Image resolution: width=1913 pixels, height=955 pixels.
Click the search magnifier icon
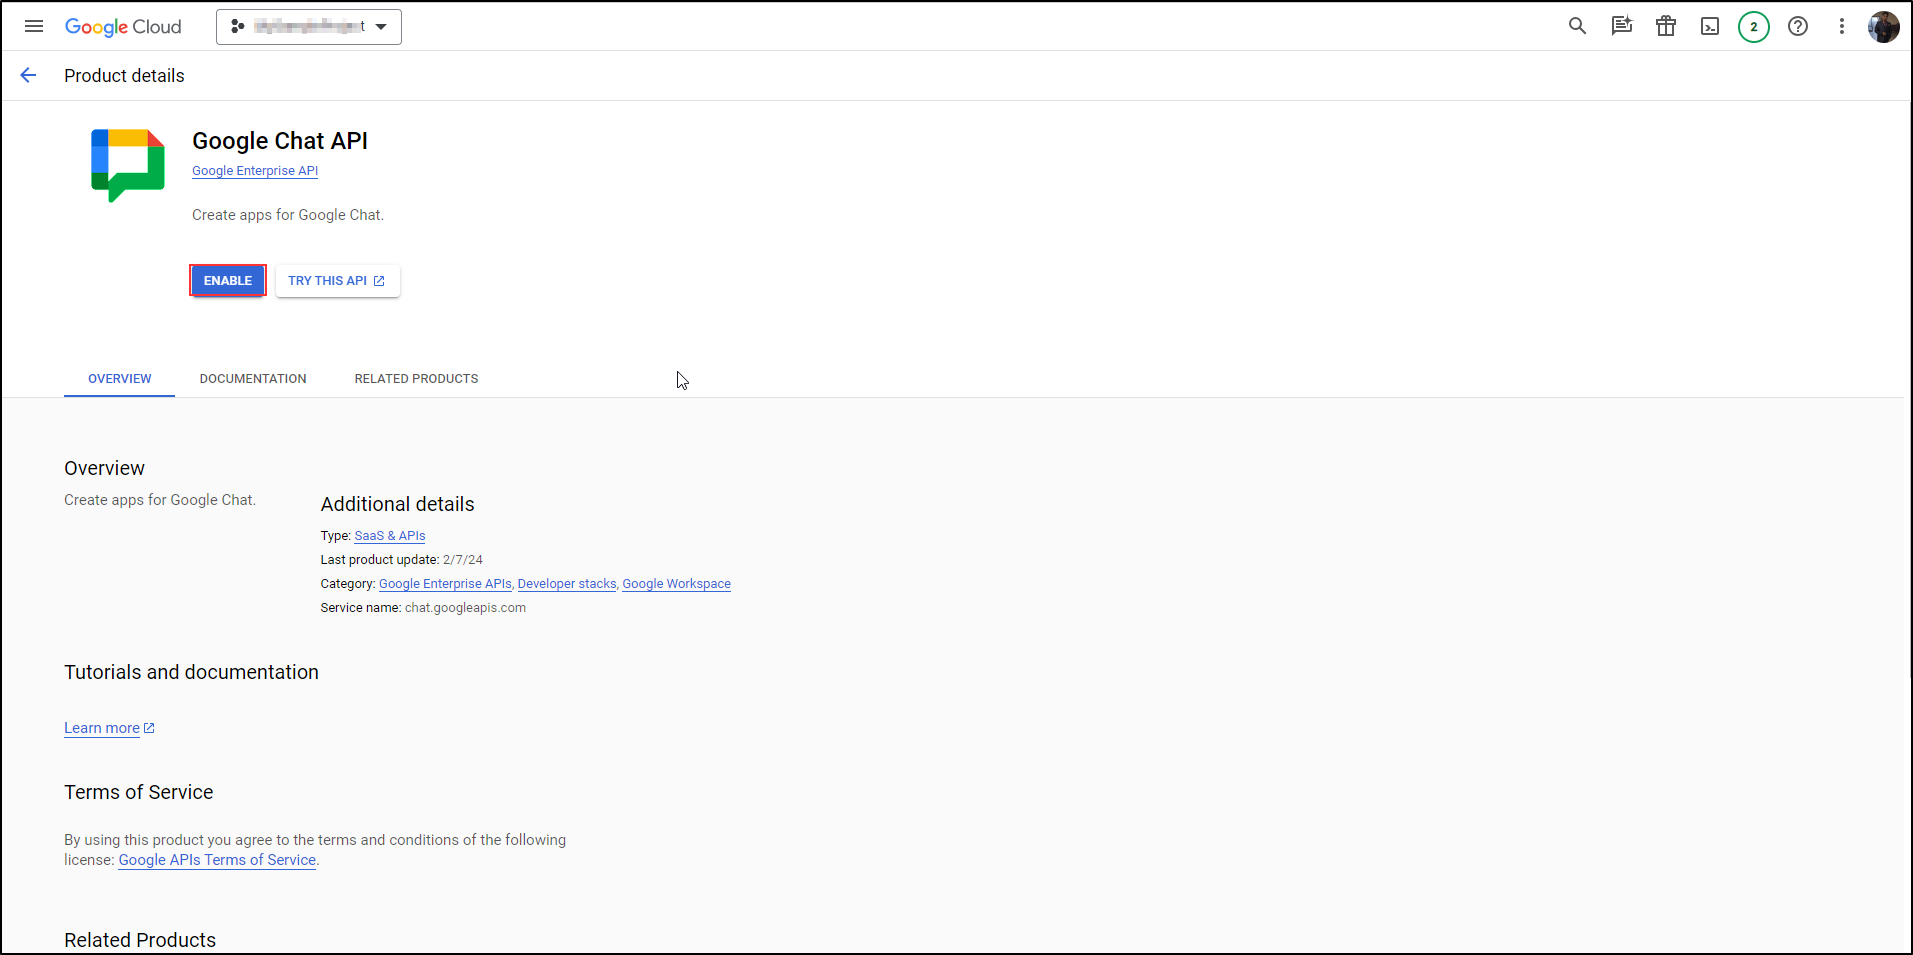coord(1577,26)
